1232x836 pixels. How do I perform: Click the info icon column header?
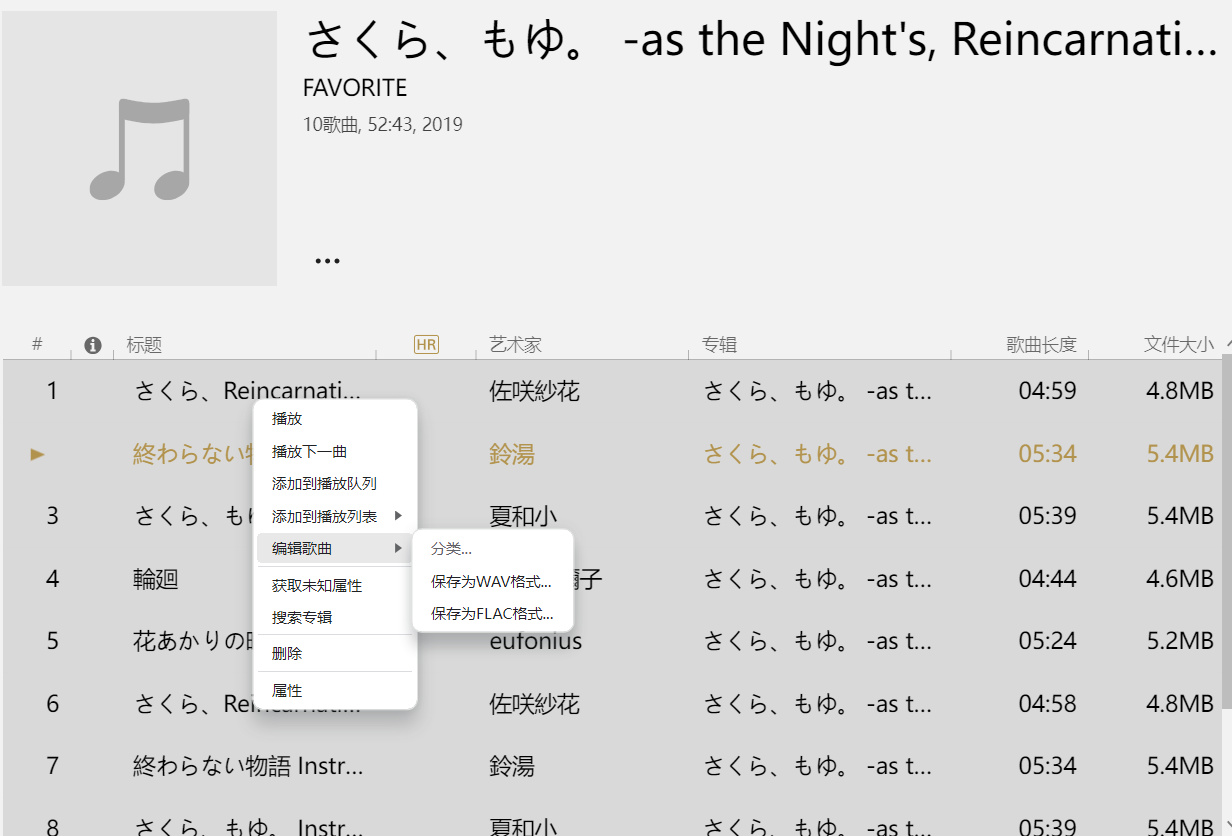93,345
